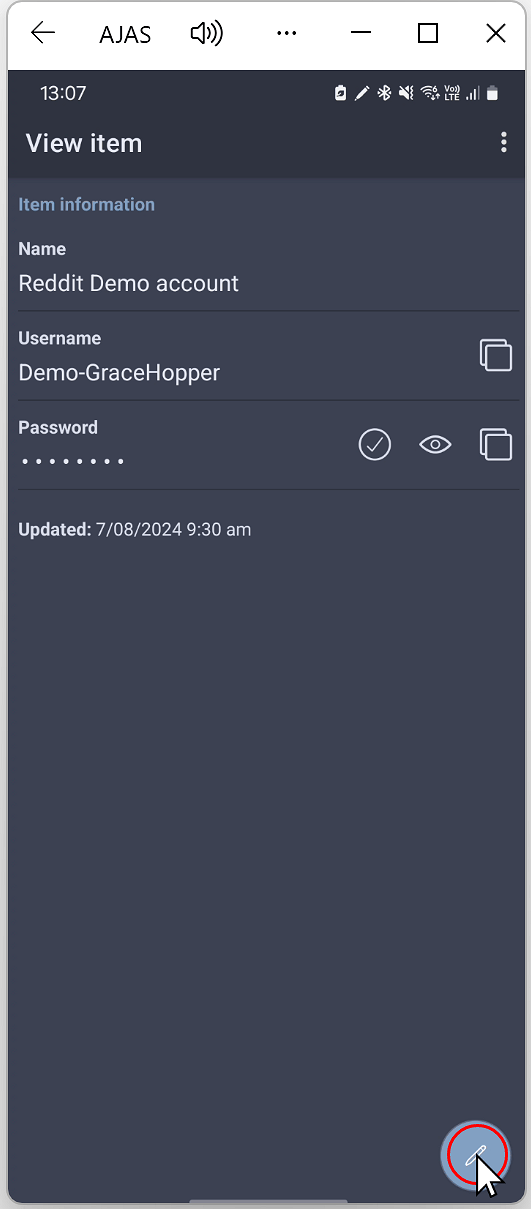This screenshot has width=531, height=1209.
Task: Tap the edit pencil floating button
Action: pos(477,1156)
